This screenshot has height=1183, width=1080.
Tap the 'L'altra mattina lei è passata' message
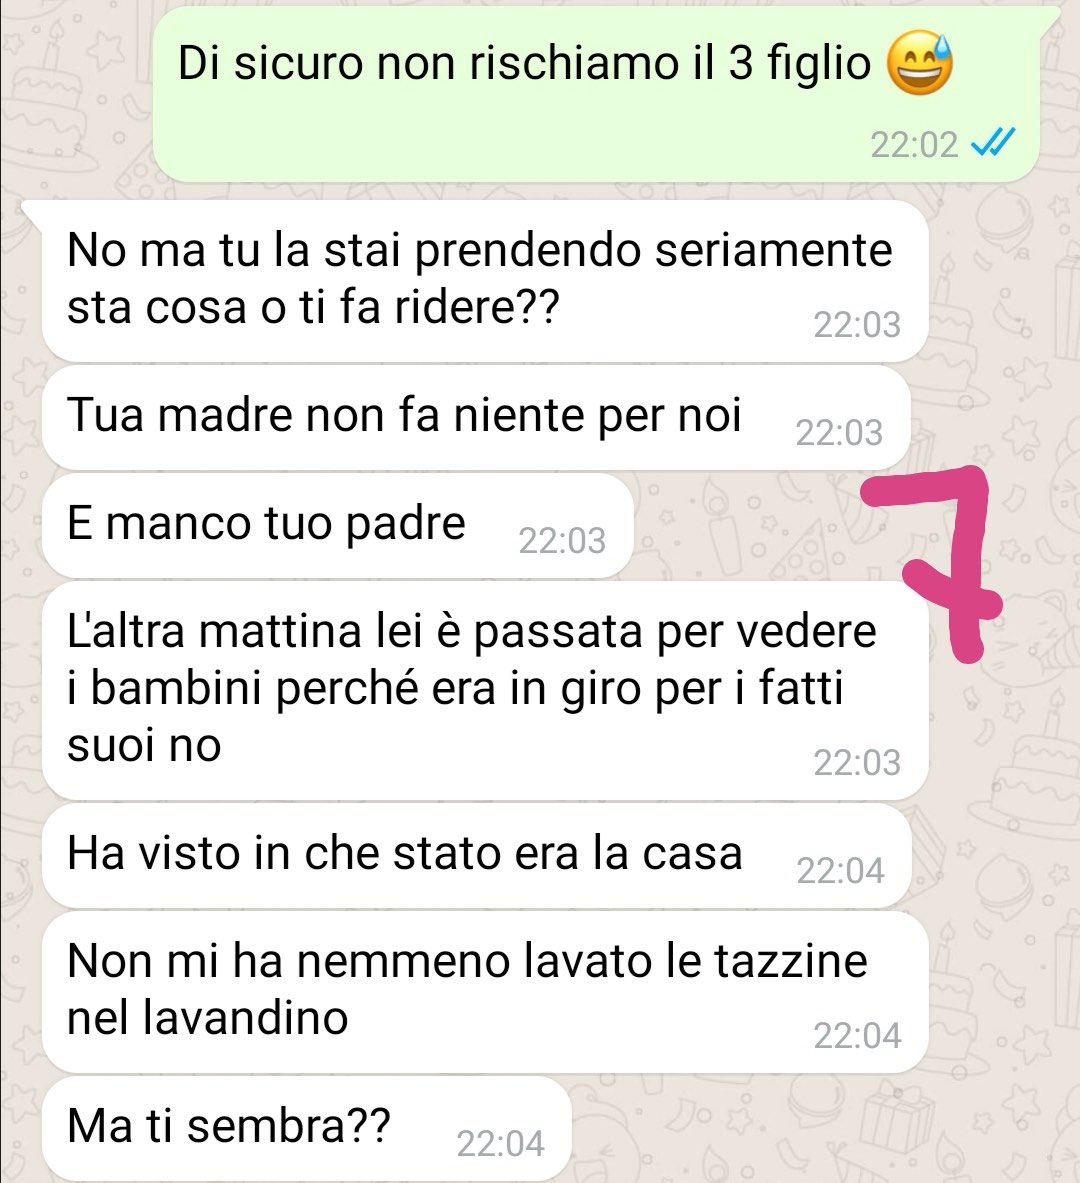(x=485, y=690)
